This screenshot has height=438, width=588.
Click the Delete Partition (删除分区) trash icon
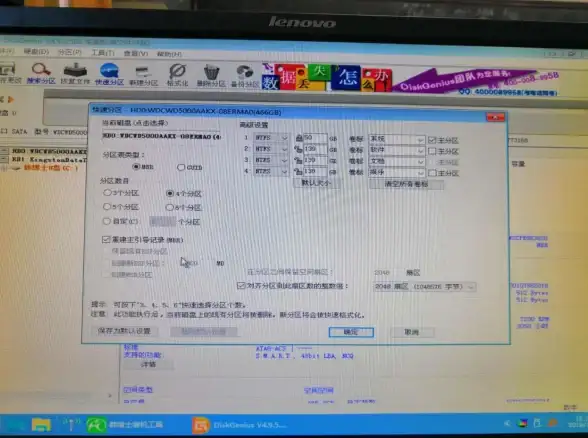click(x=211, y=75)
